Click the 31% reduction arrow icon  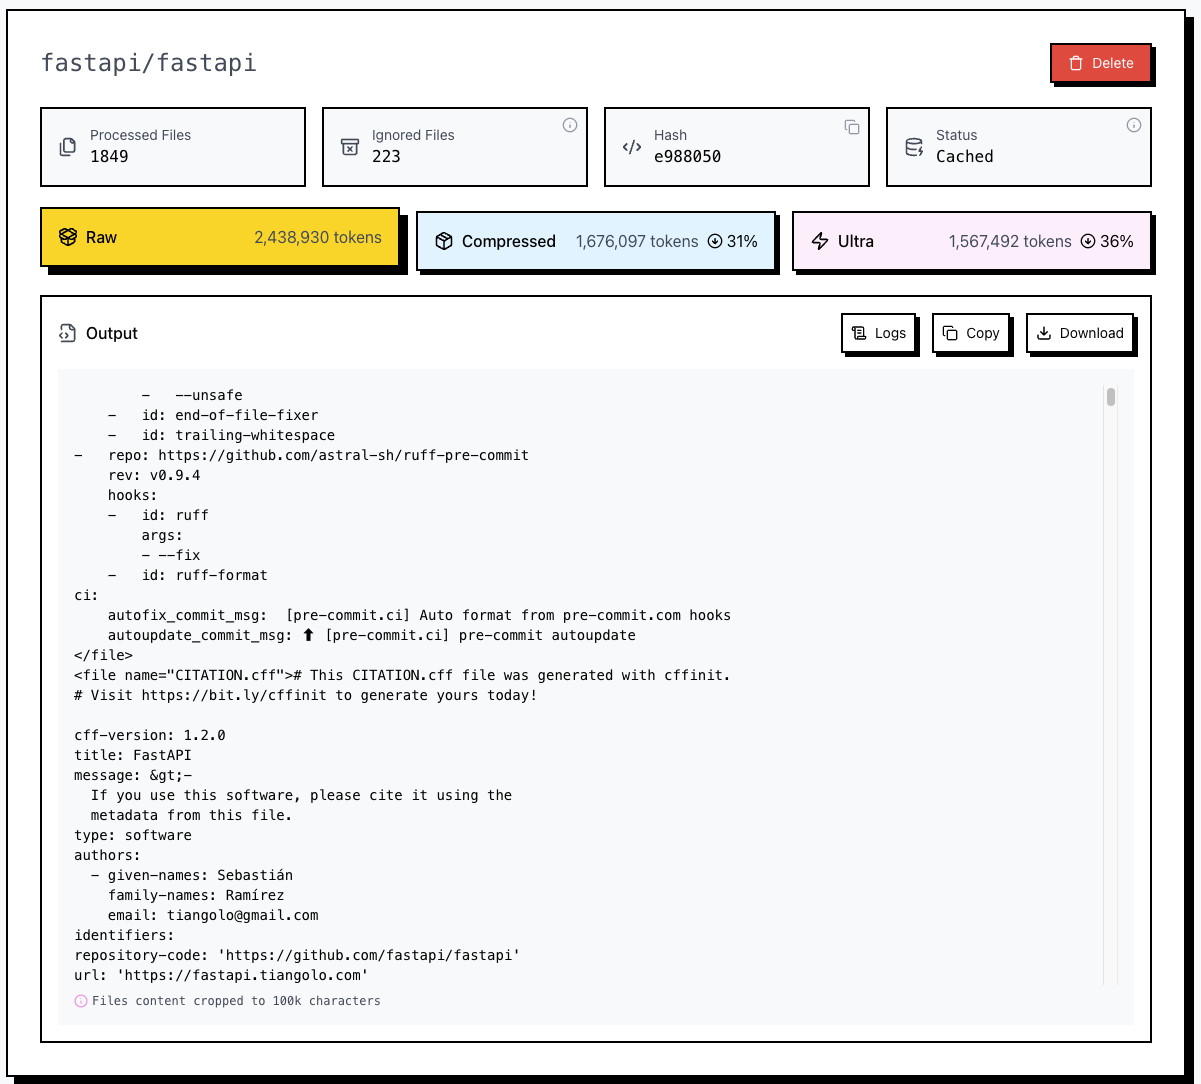coord(715,241)
